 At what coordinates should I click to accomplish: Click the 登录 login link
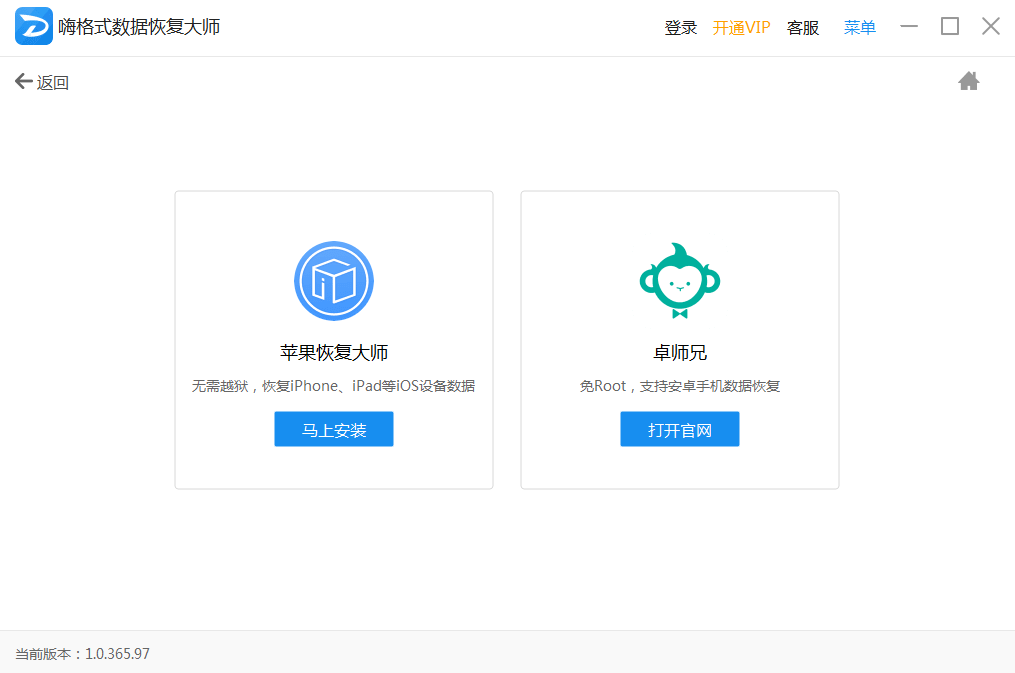click(x=680, y=28)
